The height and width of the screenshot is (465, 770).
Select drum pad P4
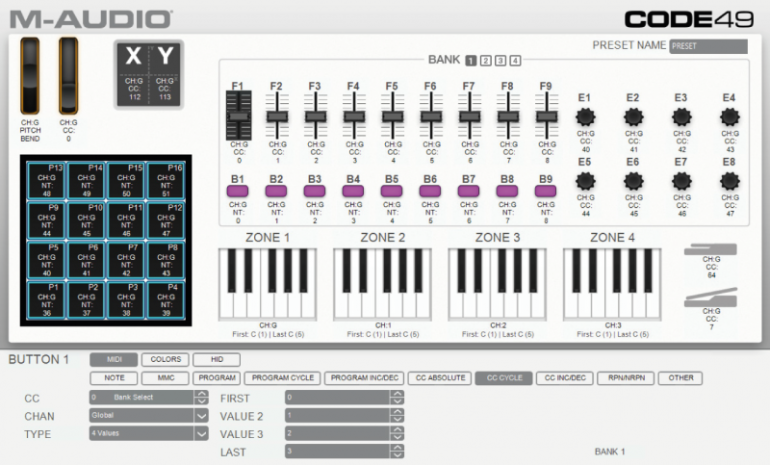point(166,300)
